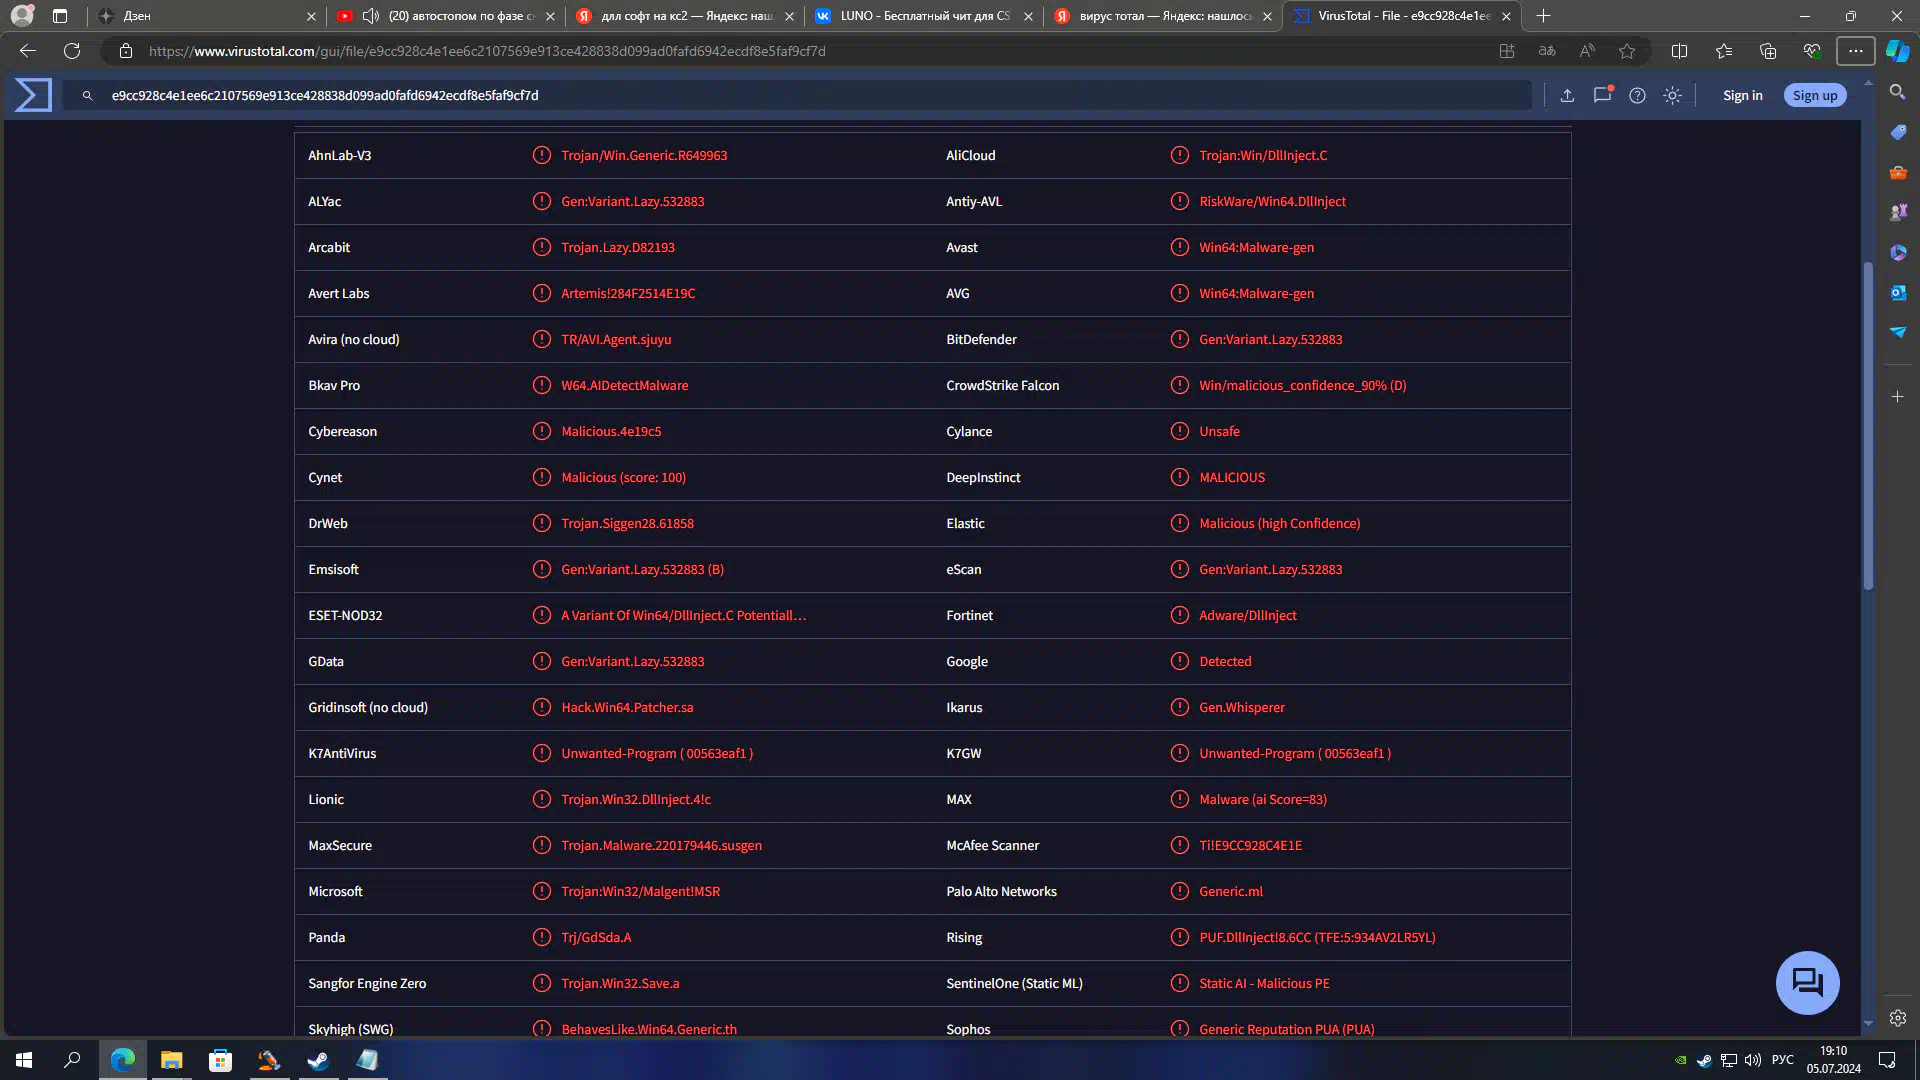1920x1080 pixels.
Task: Switch to the вирус тотал Yandex tab
Action: pos(1163,16)
